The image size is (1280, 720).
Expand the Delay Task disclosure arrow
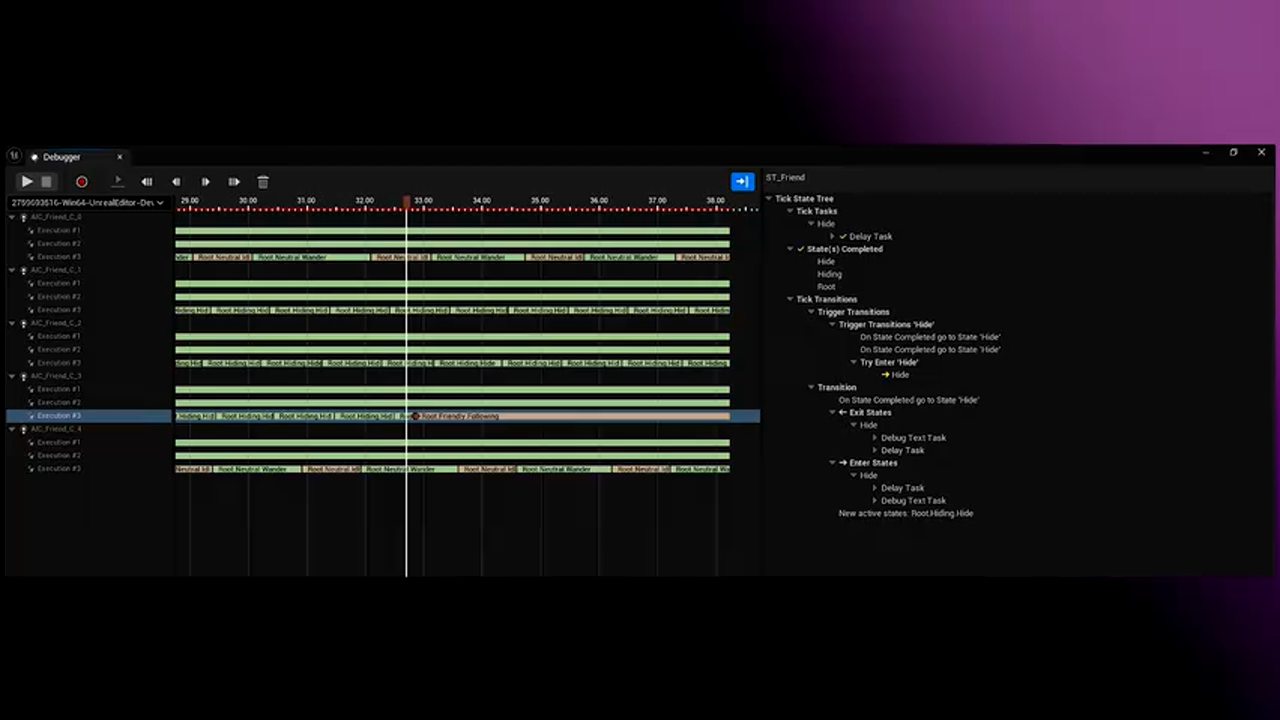click(x=832, y=236)
